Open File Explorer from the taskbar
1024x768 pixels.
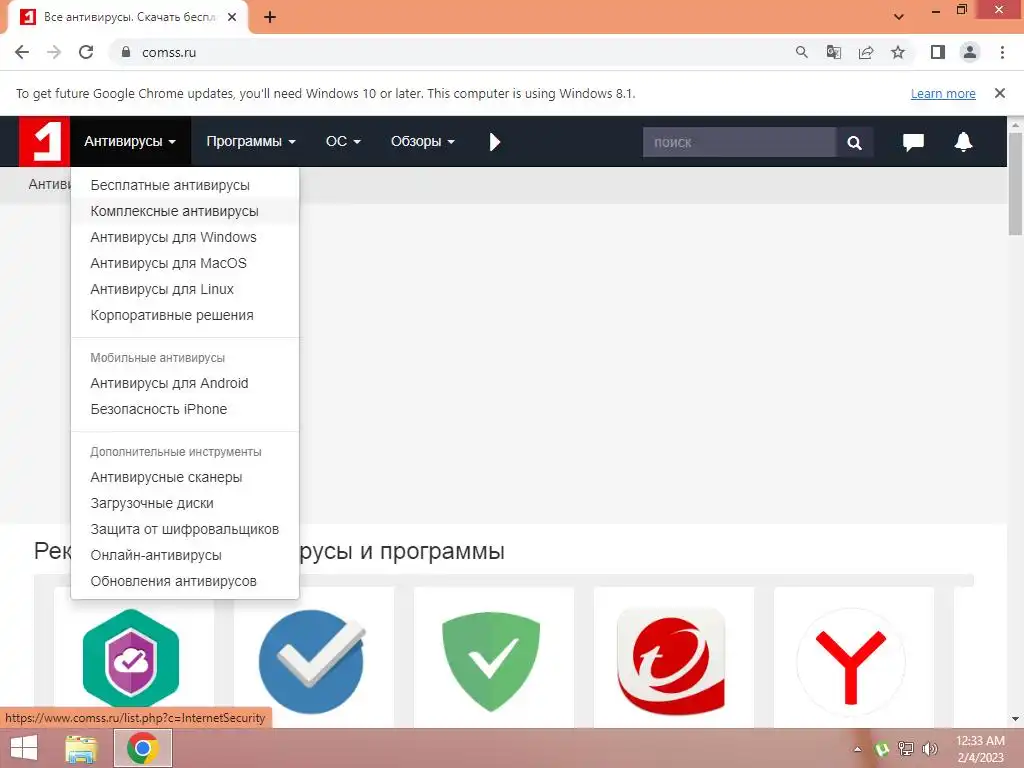pyautogui.click(x=82, y=748)
